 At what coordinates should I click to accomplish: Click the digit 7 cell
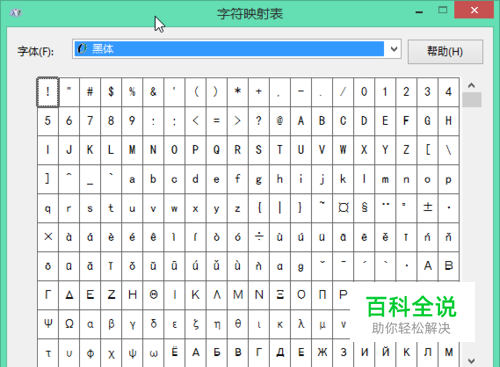pyautogui.click(x=90, y=121)
